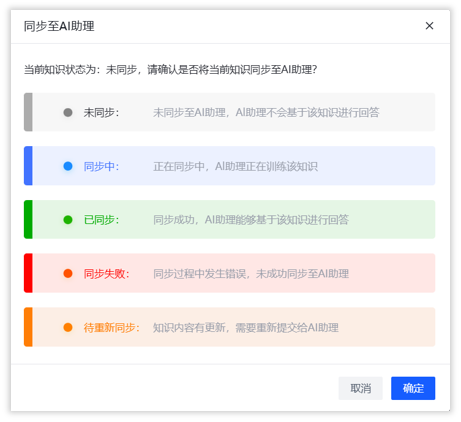Click description 正在同步中，AI助理正在训练该知识
Screen dimensions: 461x422
point(235,166)
